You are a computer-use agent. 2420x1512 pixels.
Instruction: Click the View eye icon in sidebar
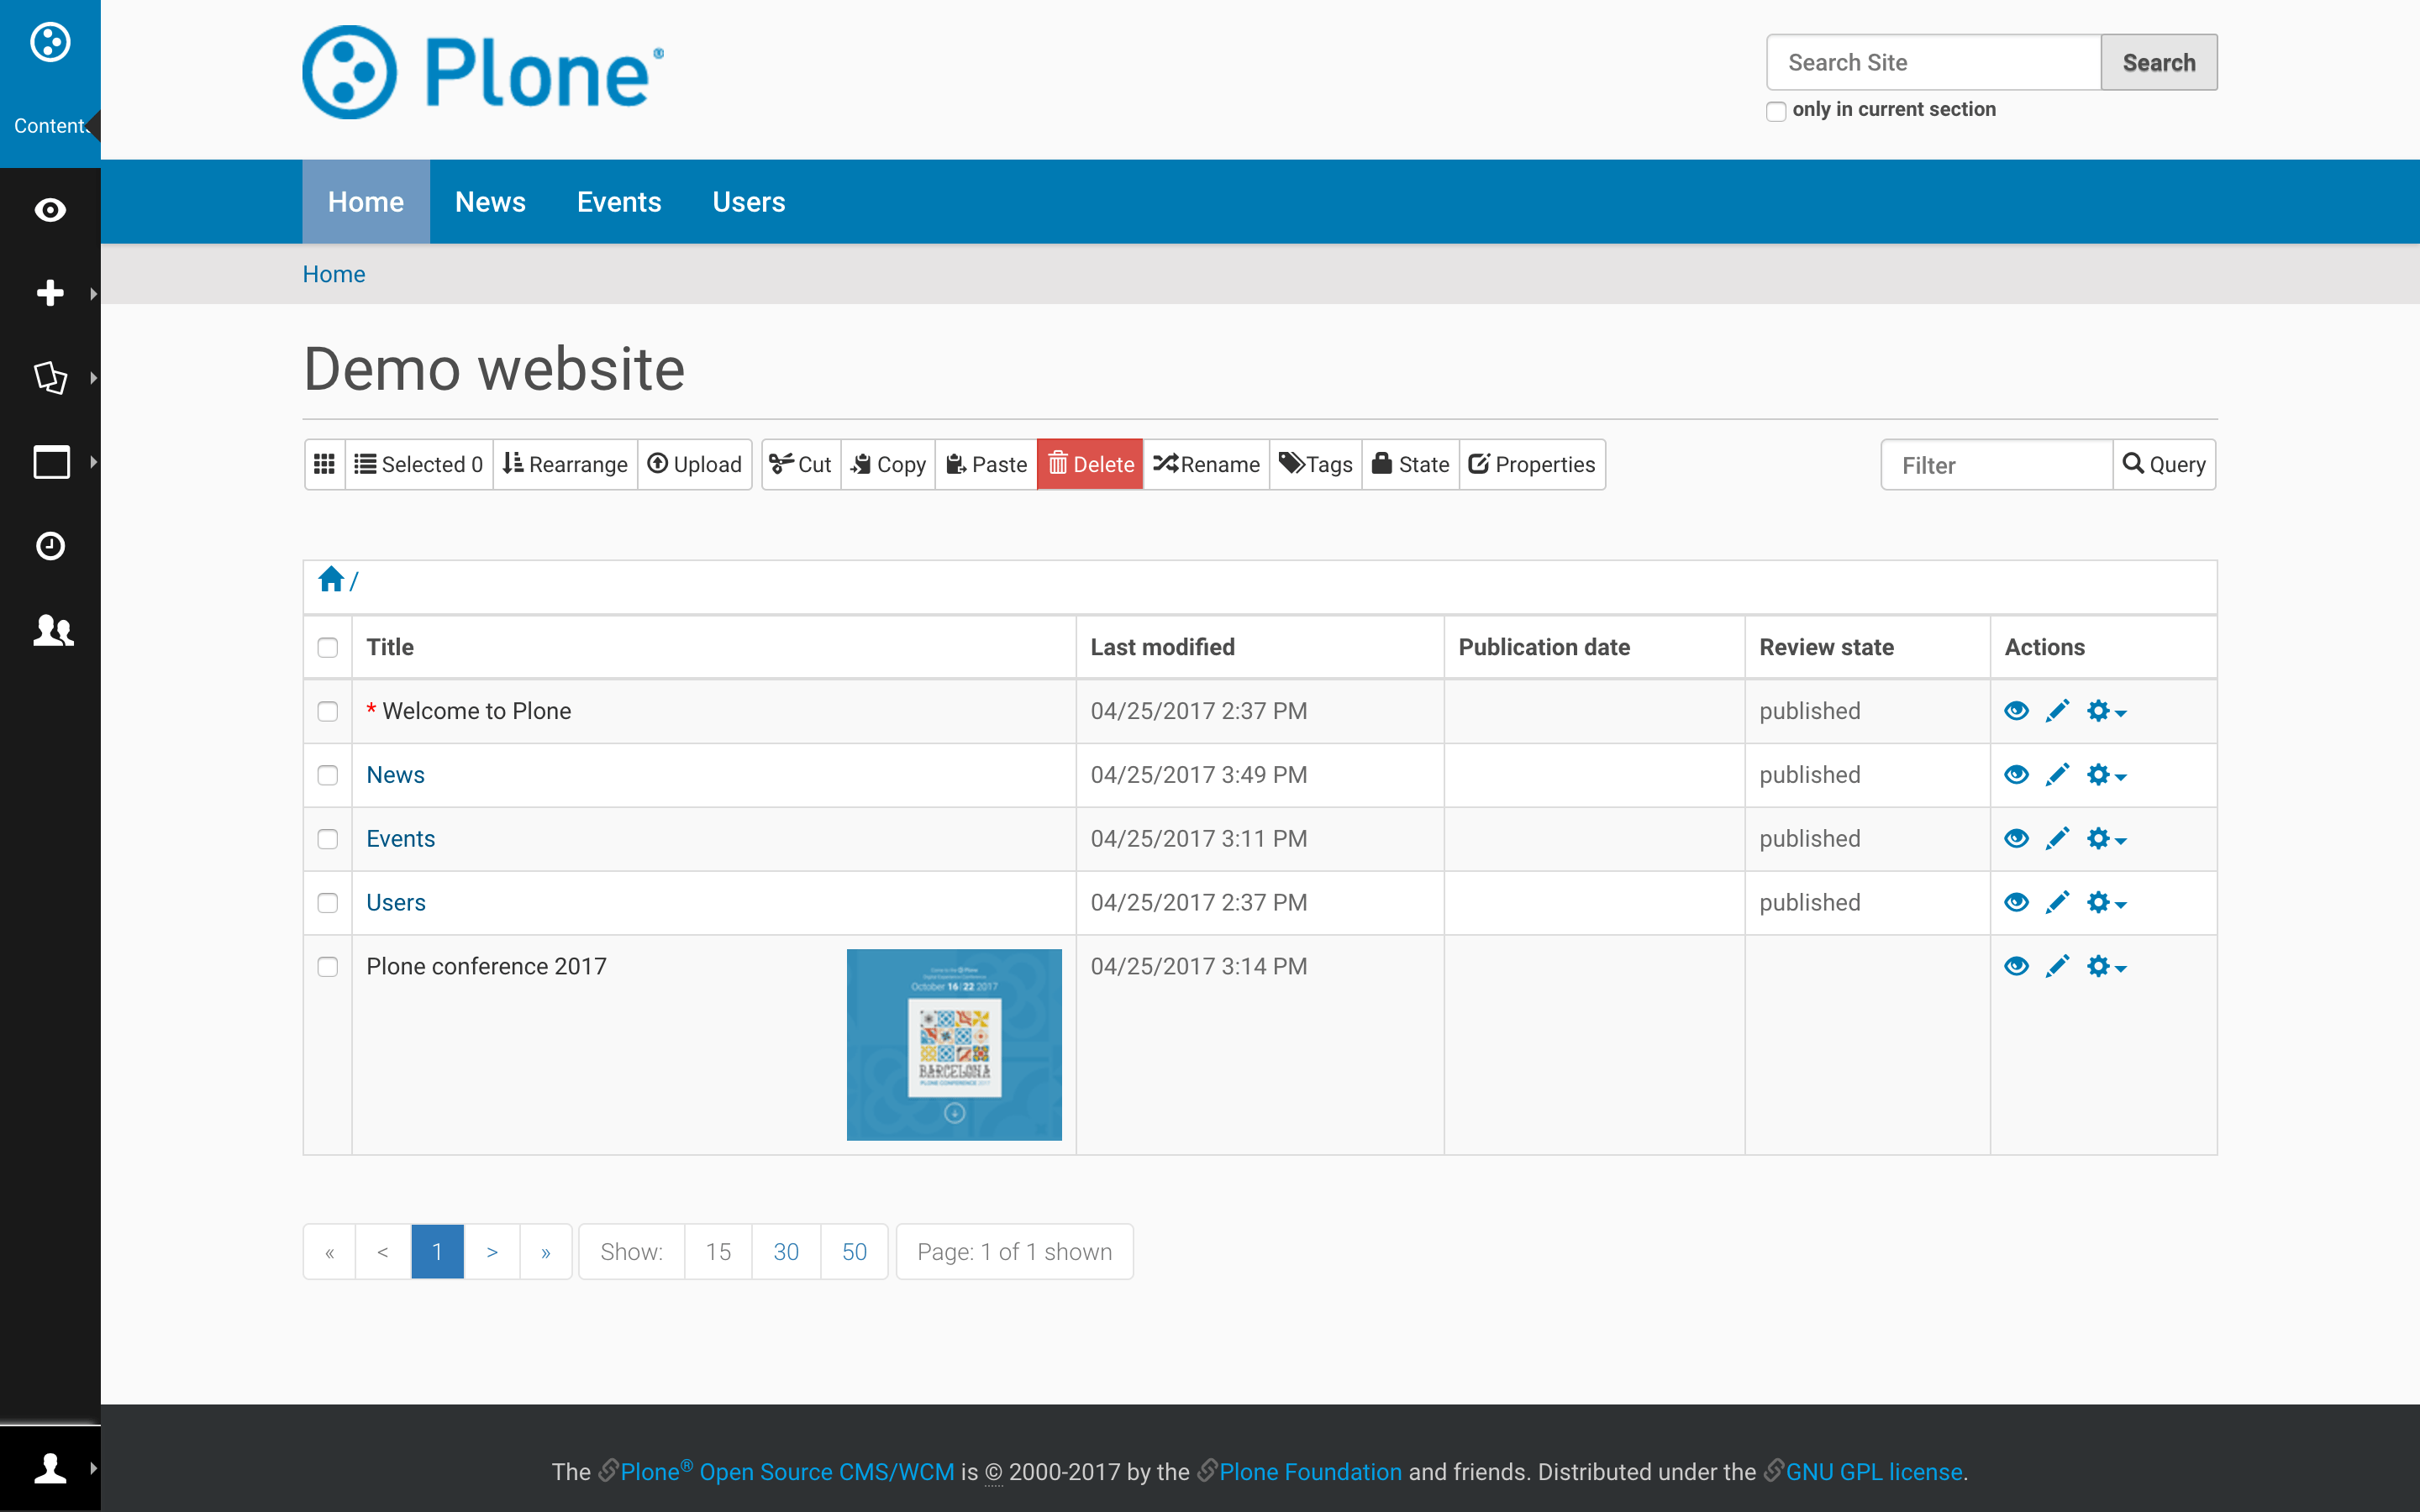pos(50,210)
